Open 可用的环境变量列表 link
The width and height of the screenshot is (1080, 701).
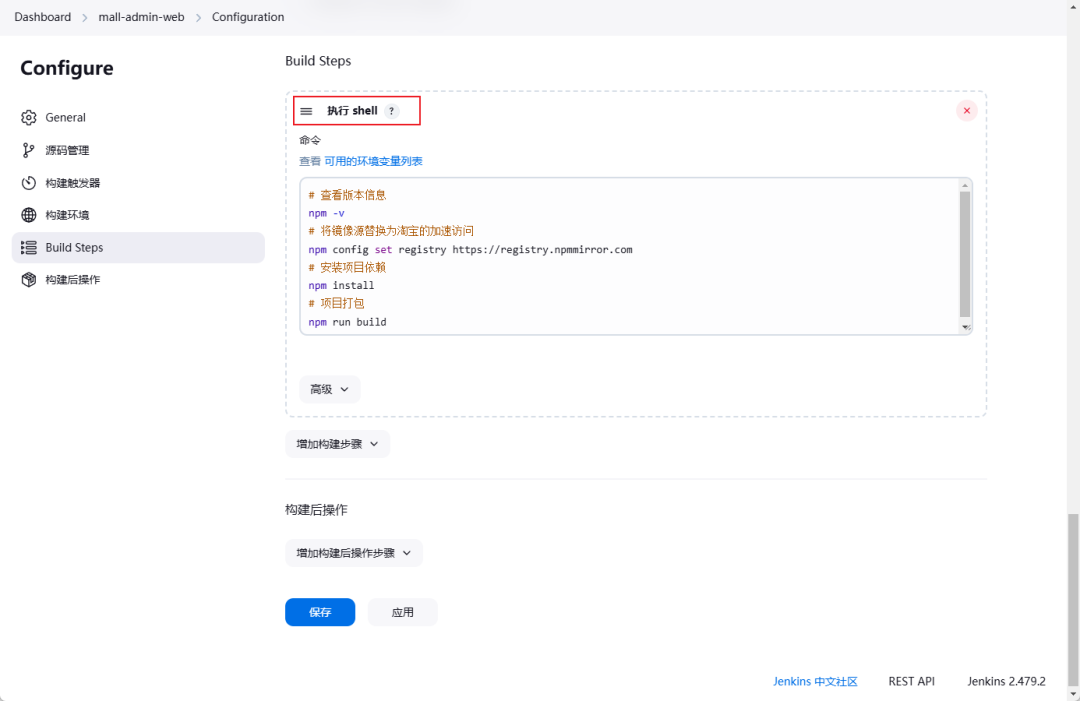click(373, 161)
